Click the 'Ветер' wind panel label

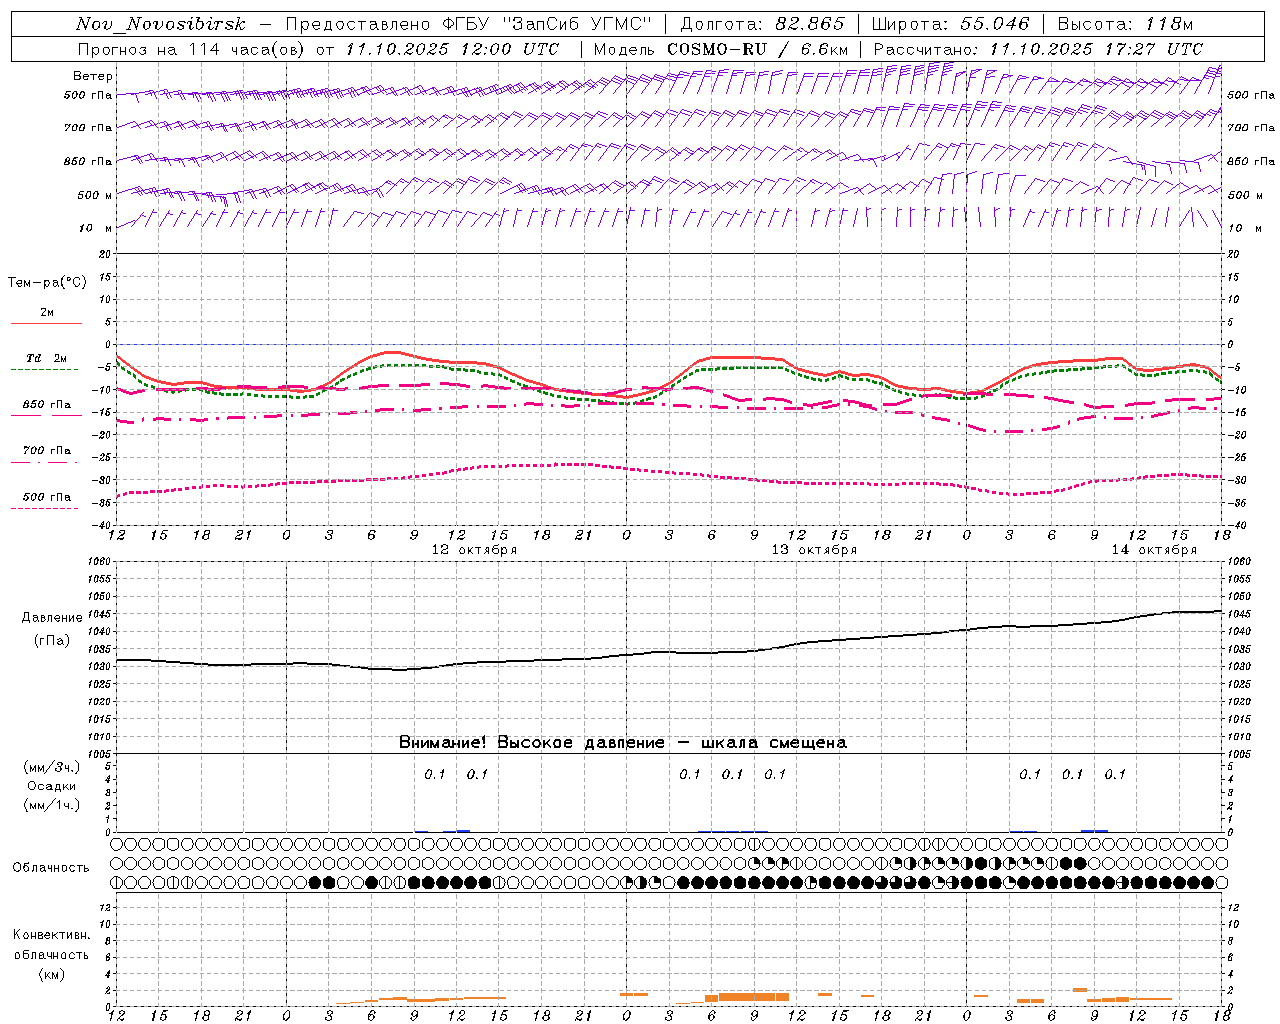[x=93, y=76]
